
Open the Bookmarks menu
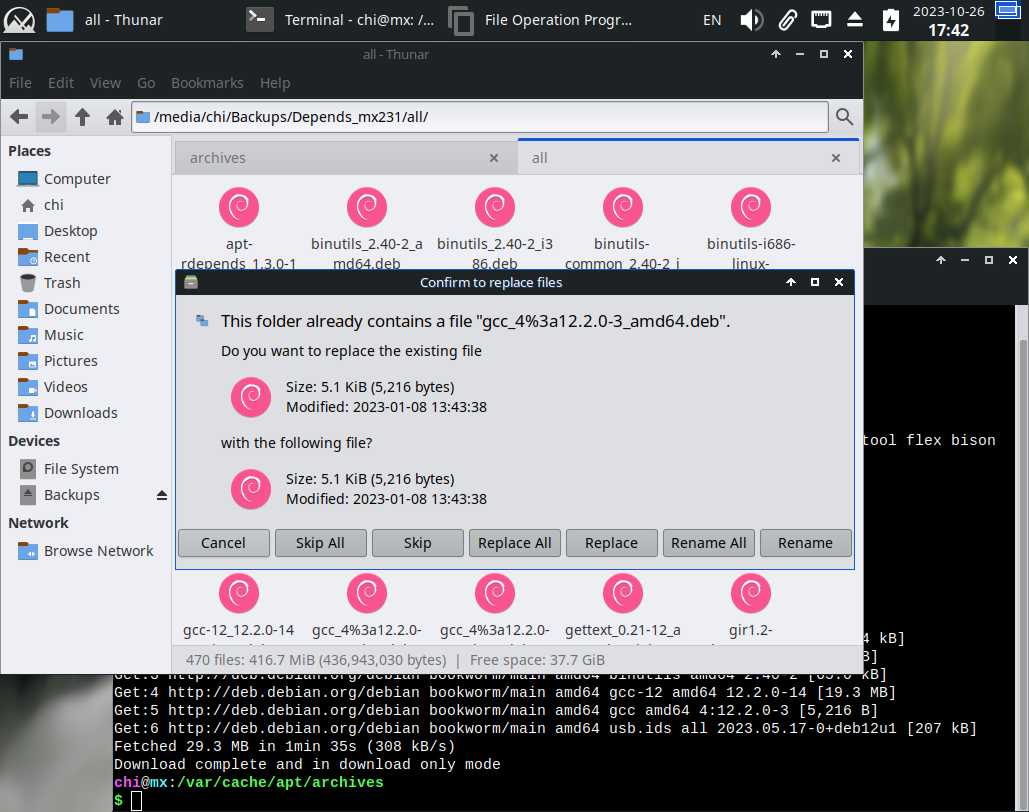point(207,83)
